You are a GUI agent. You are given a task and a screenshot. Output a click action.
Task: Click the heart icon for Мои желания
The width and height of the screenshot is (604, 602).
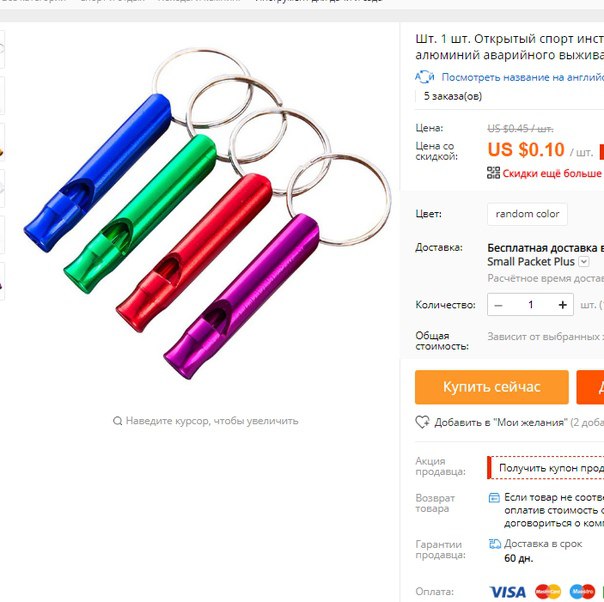[x=422, y=422]
